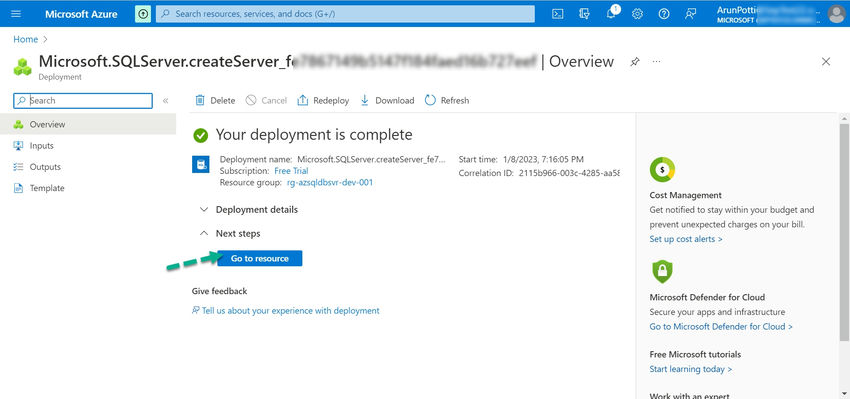850x399 pixels.
Task: Open the portal hamburger menu
Action: click(x=16, y=14)
